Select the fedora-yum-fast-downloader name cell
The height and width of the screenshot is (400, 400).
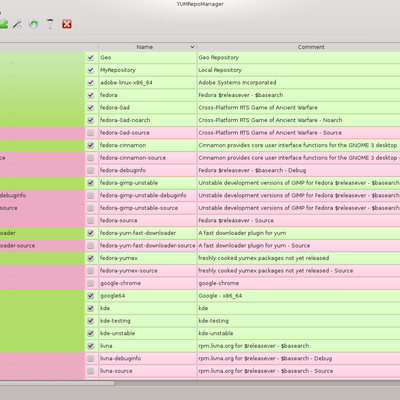pyautogui.click(x=147, y=233)
